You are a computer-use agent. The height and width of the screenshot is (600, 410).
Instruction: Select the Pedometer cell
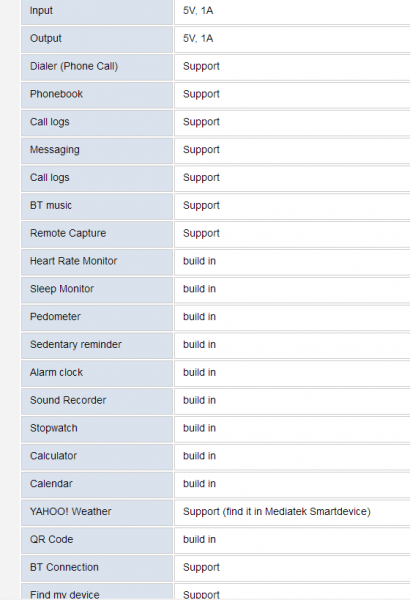[97, 318]
